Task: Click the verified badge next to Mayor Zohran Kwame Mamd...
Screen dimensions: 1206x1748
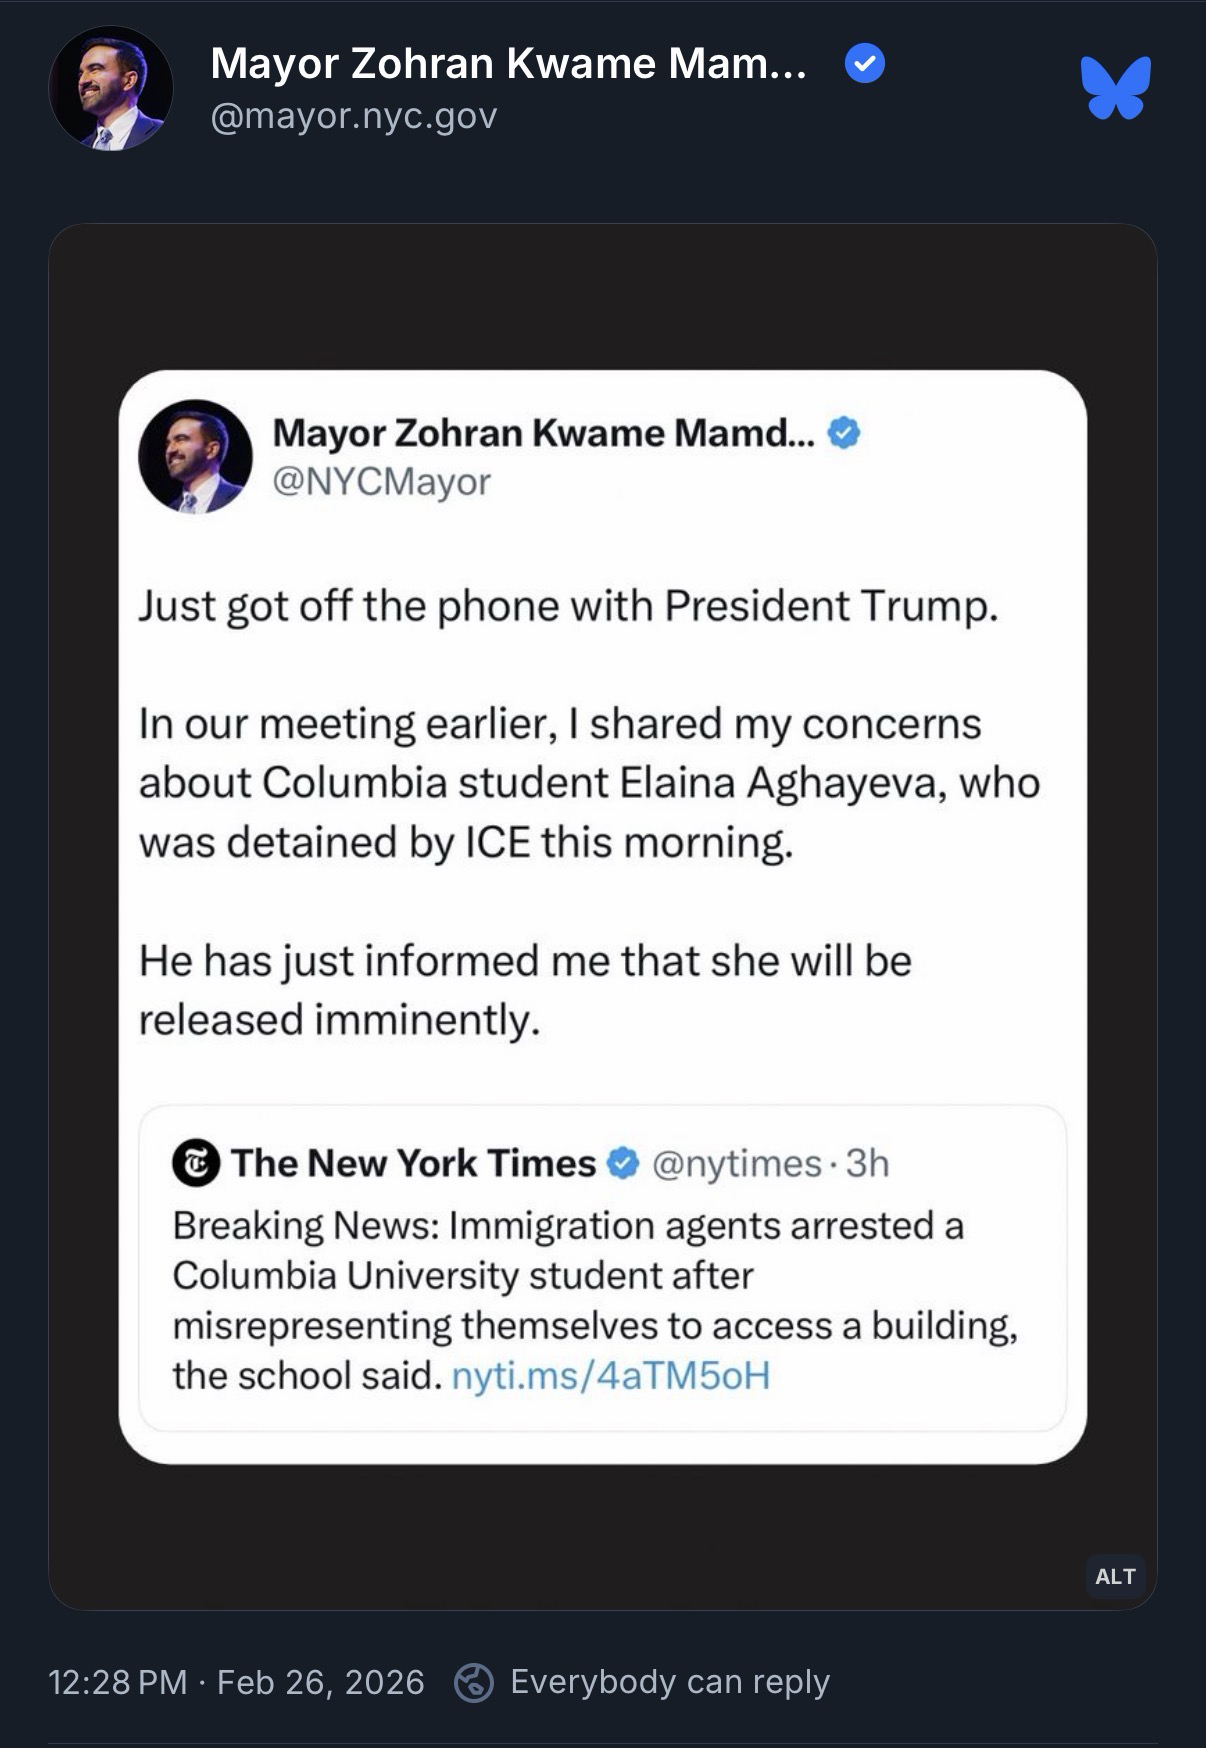Action: [844, 433]
